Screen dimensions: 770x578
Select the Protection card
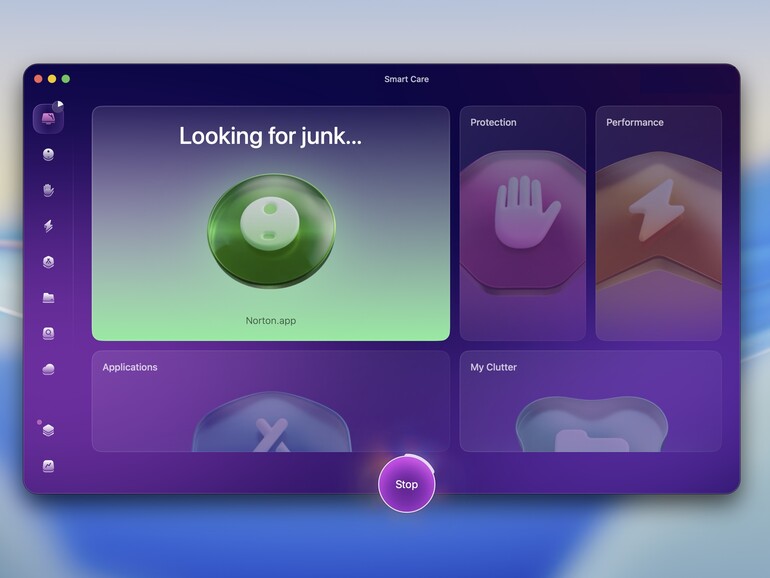[522, 223]
